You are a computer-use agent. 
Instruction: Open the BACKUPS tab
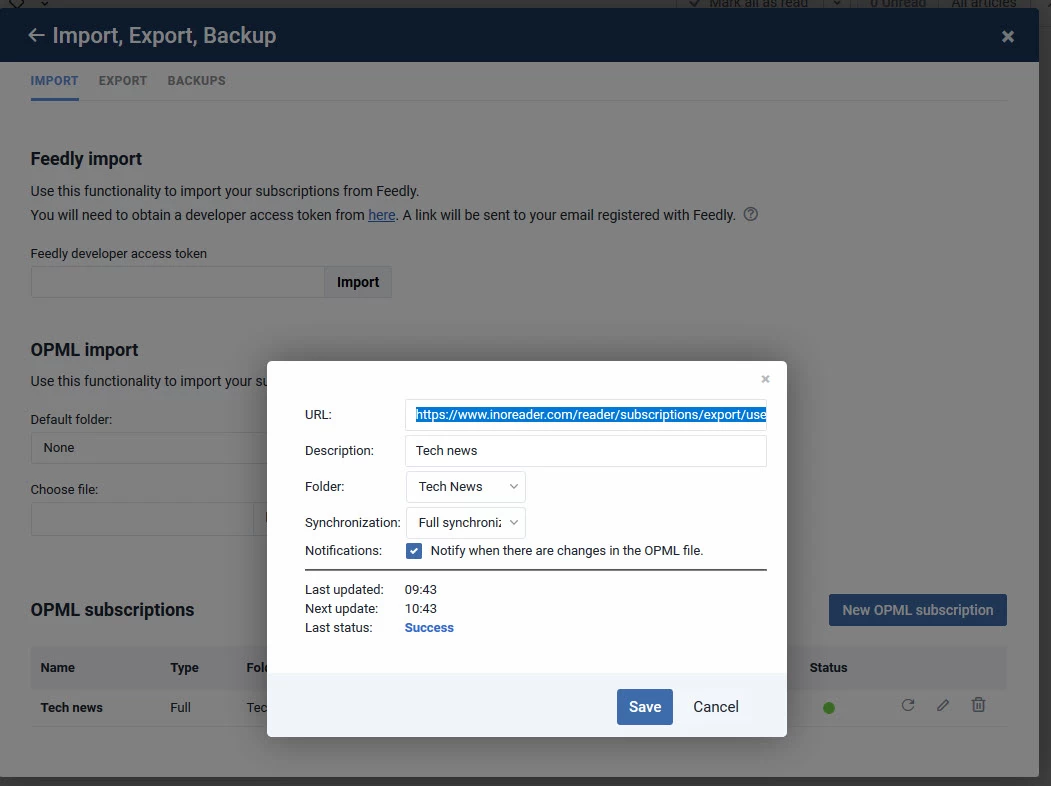coord(196,81)
